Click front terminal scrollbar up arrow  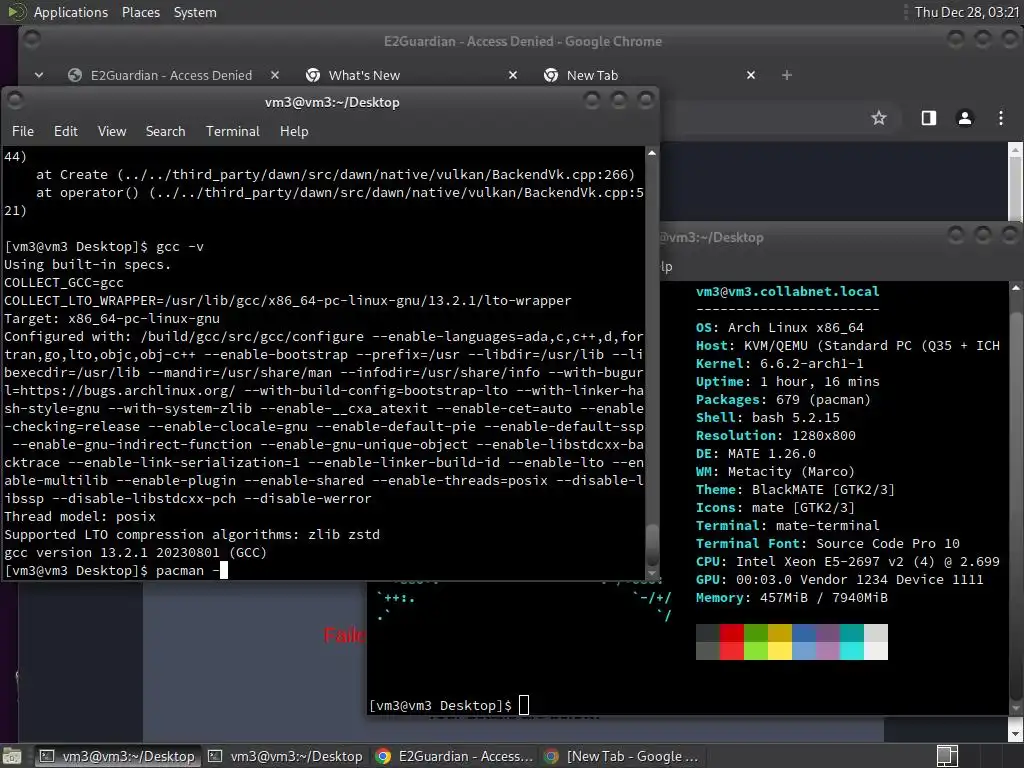[652, 153]
